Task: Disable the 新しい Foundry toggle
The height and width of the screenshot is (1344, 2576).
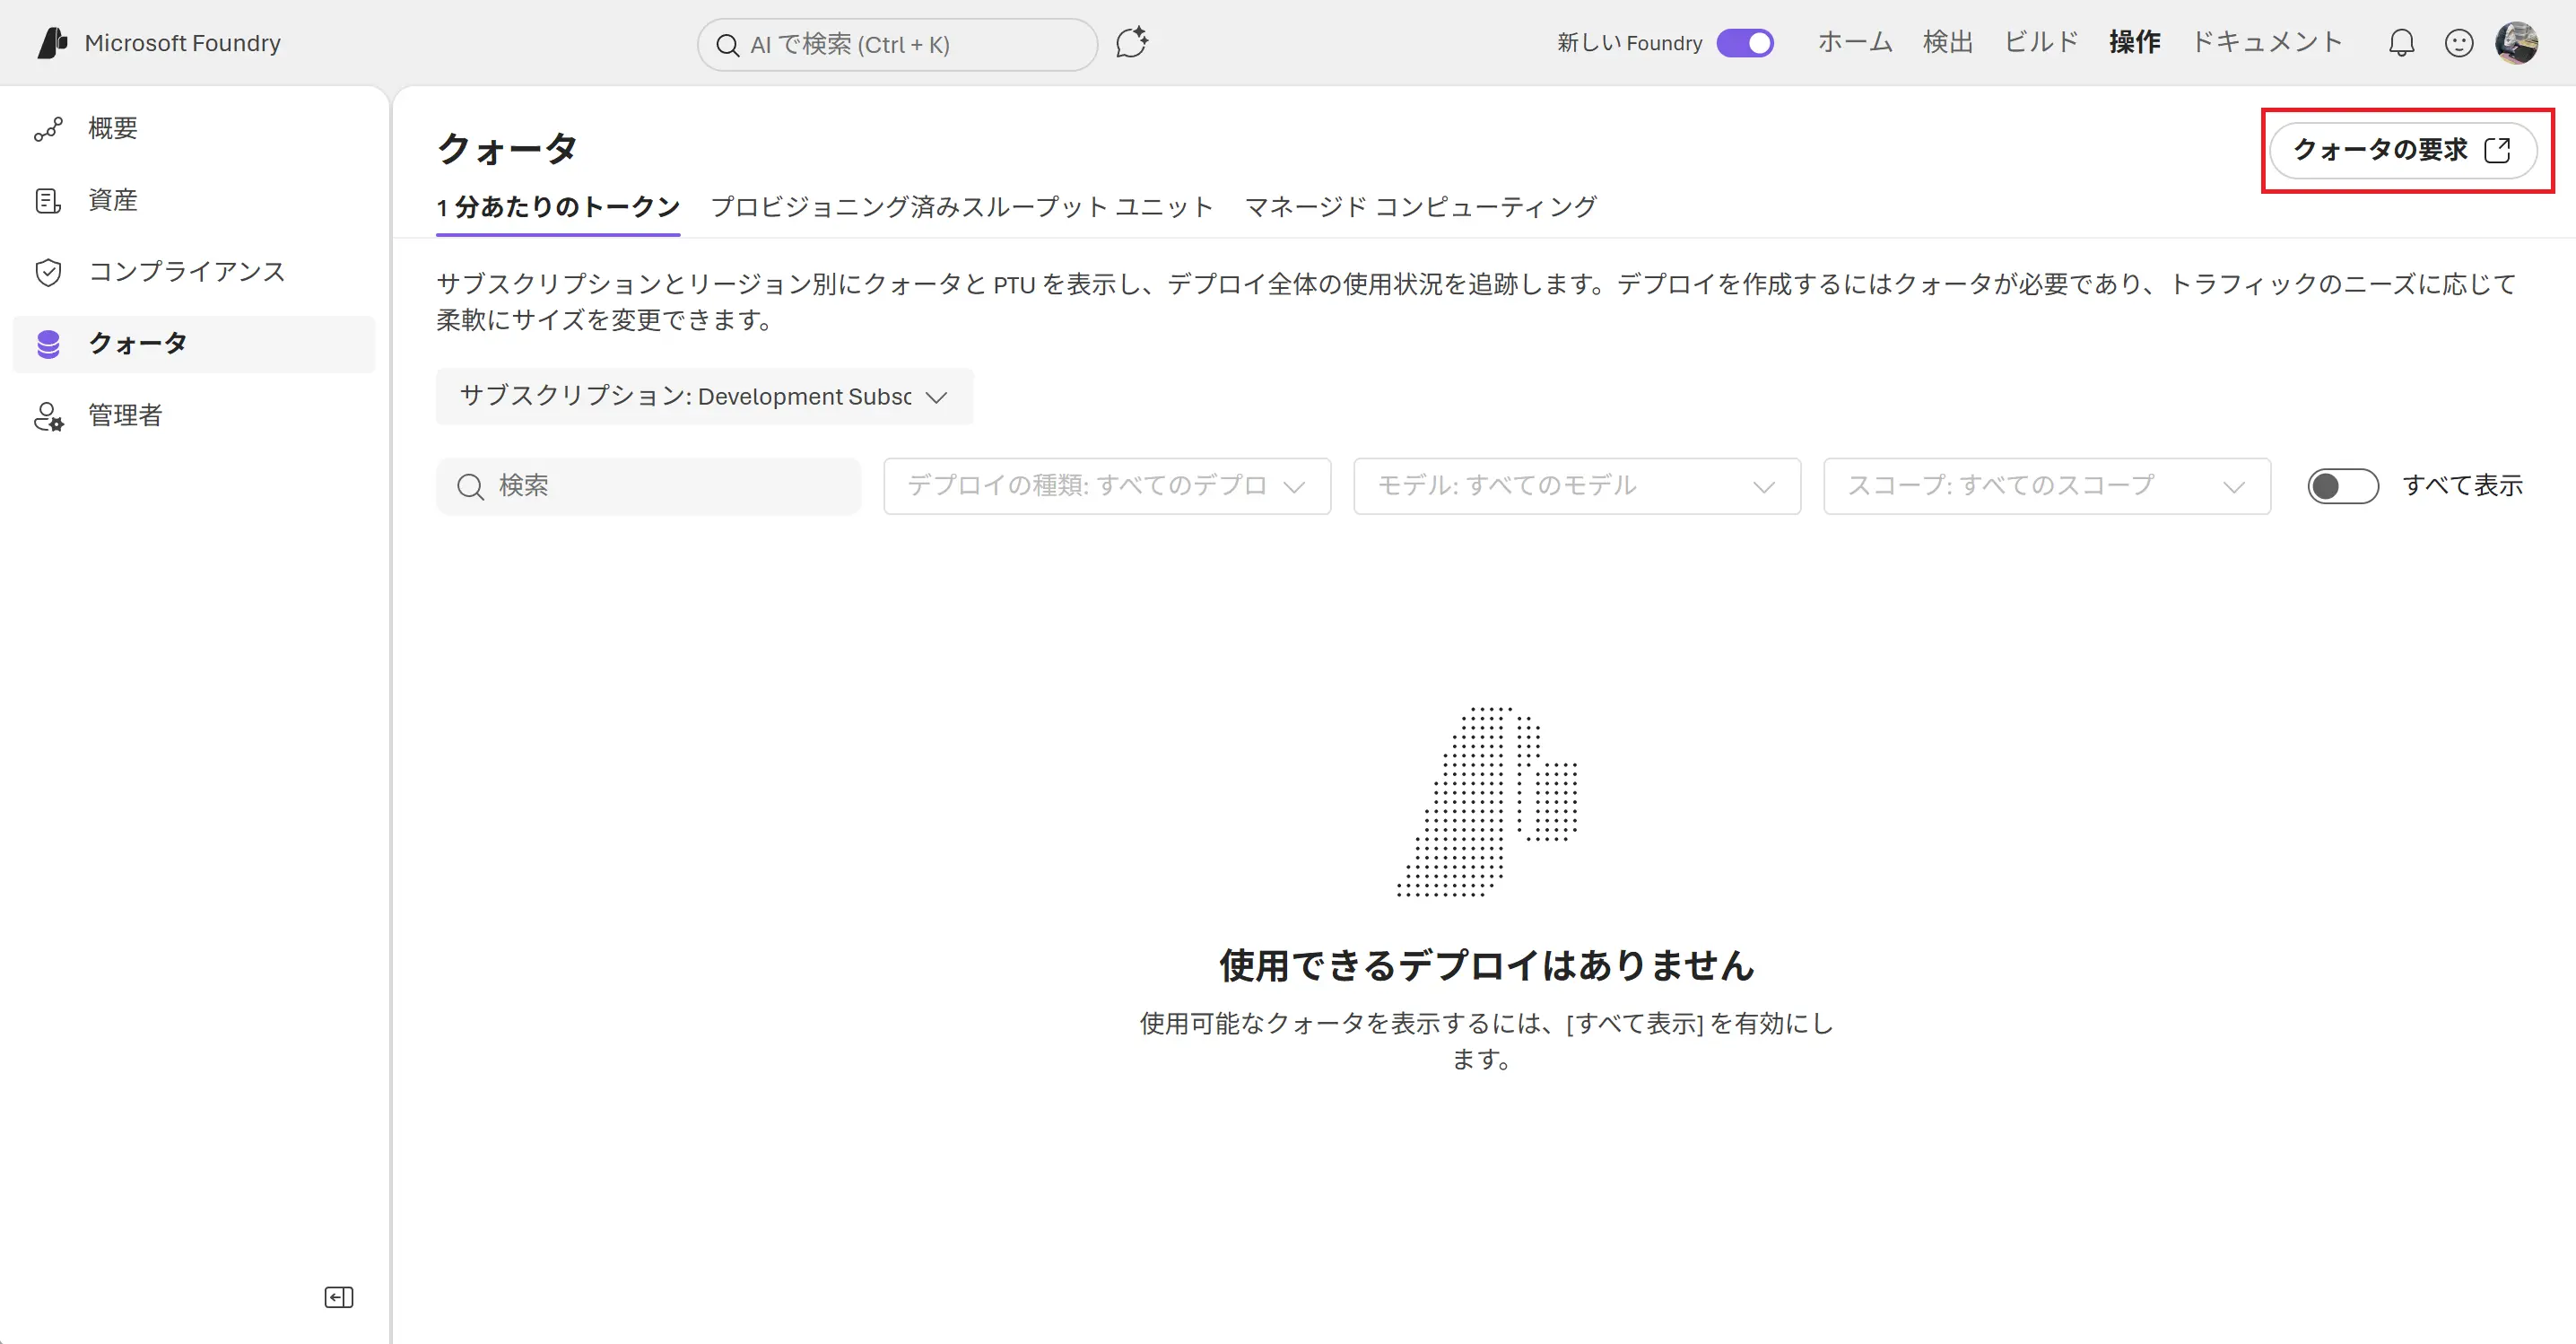Action: tap(1745, 43)
